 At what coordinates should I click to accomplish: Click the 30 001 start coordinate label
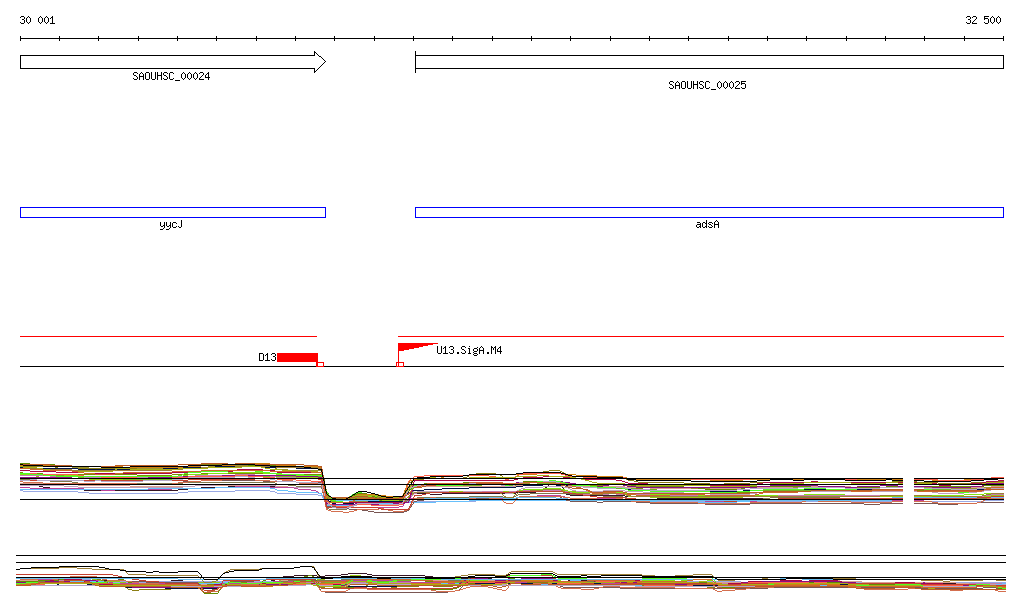point(37,20)
